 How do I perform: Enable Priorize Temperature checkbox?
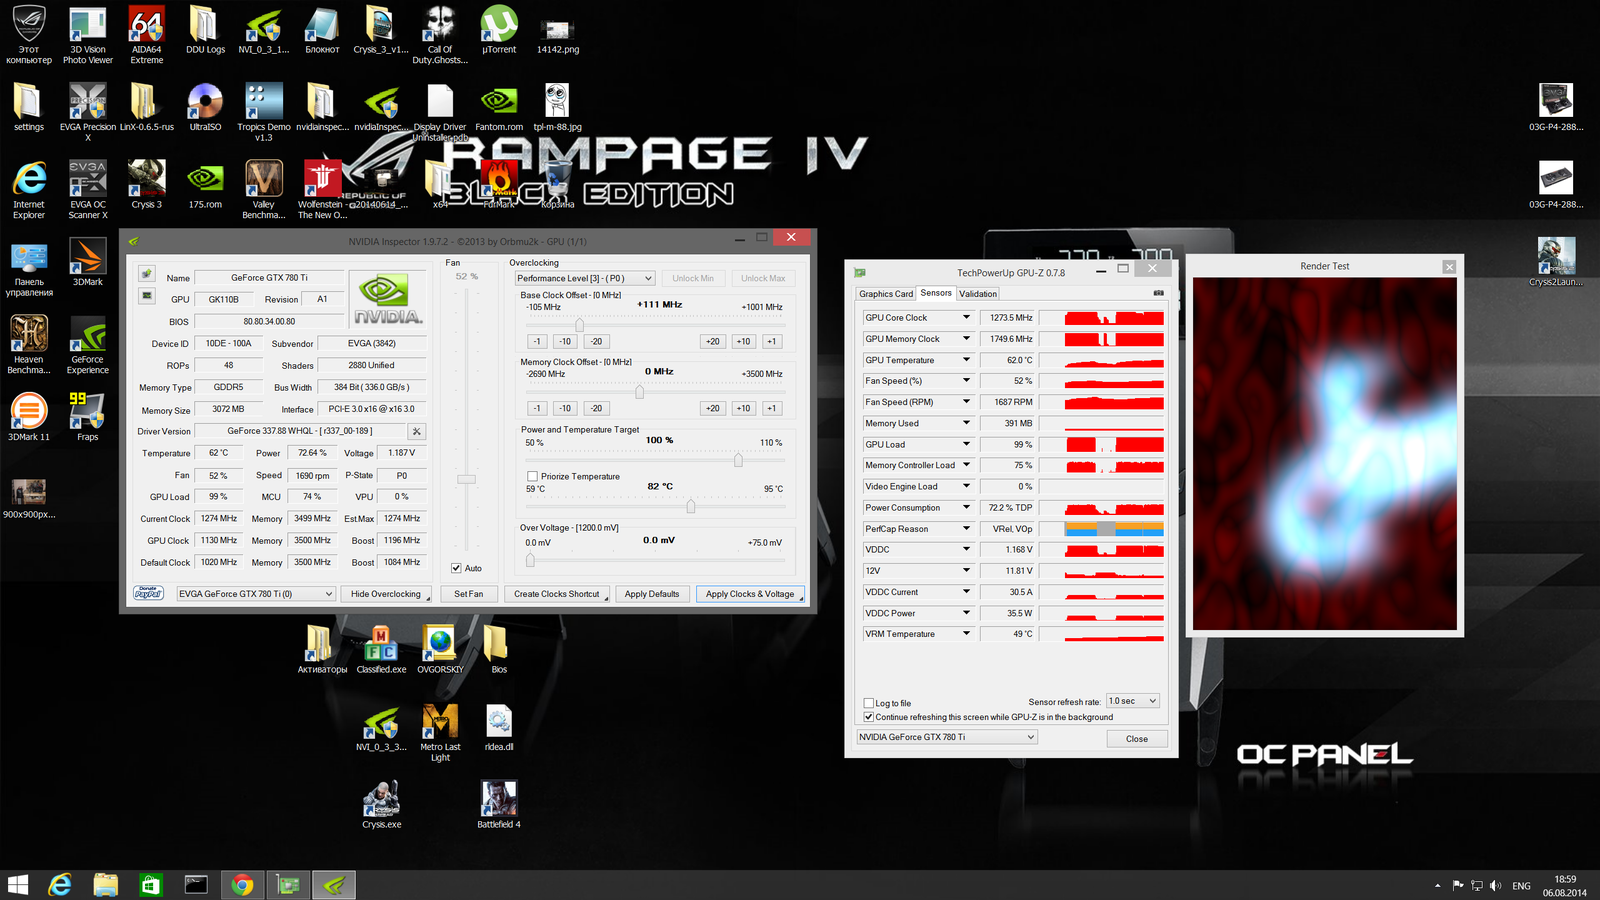click(x=532, y=476)
